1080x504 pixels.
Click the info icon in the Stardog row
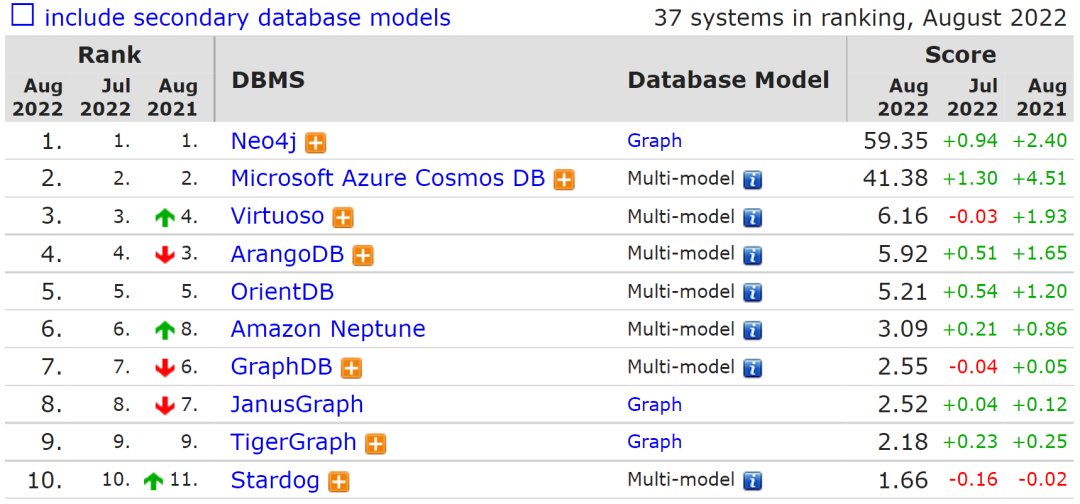[x=752, y=481]
